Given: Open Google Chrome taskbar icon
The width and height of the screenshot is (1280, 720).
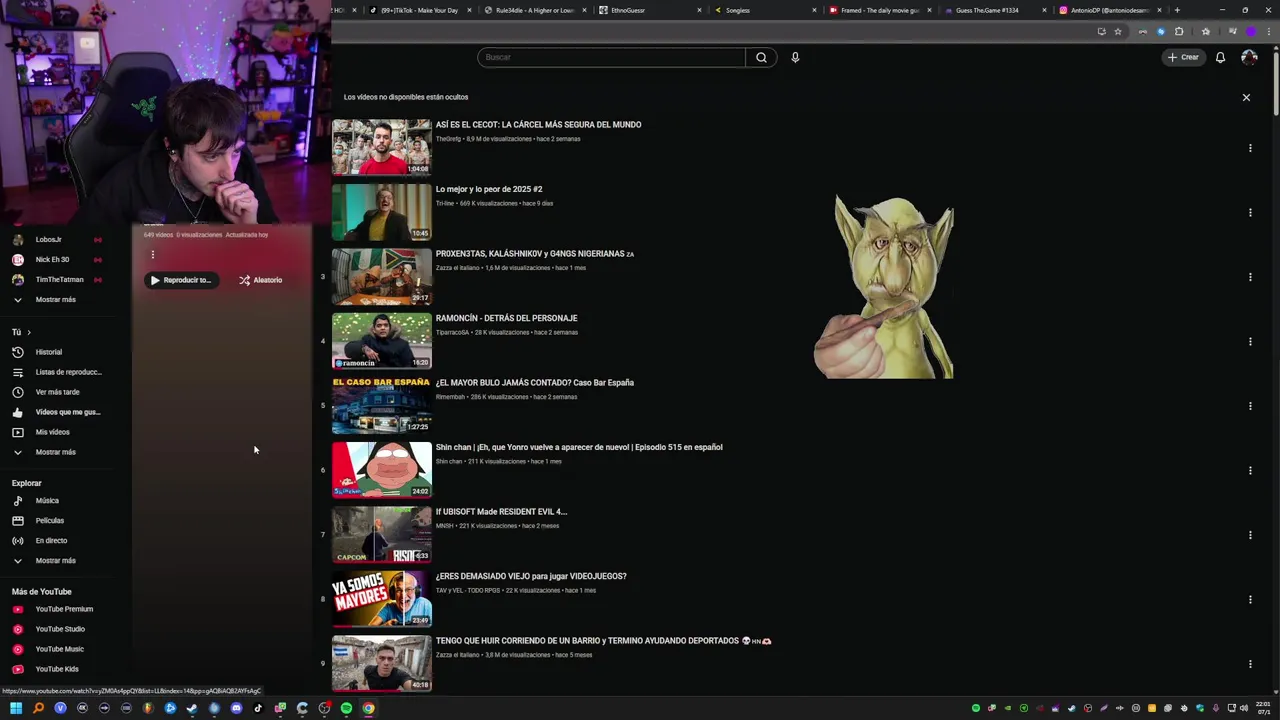Looking at the screenshot, I should 368,708.
